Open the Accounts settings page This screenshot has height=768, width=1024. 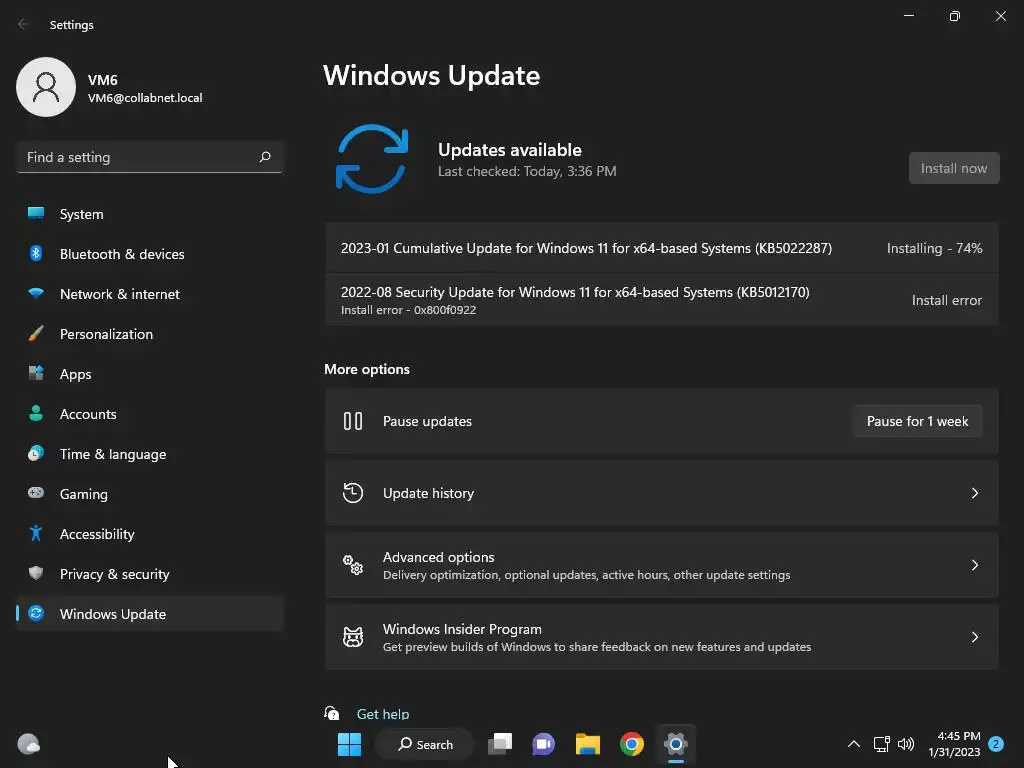coord(150,414)
